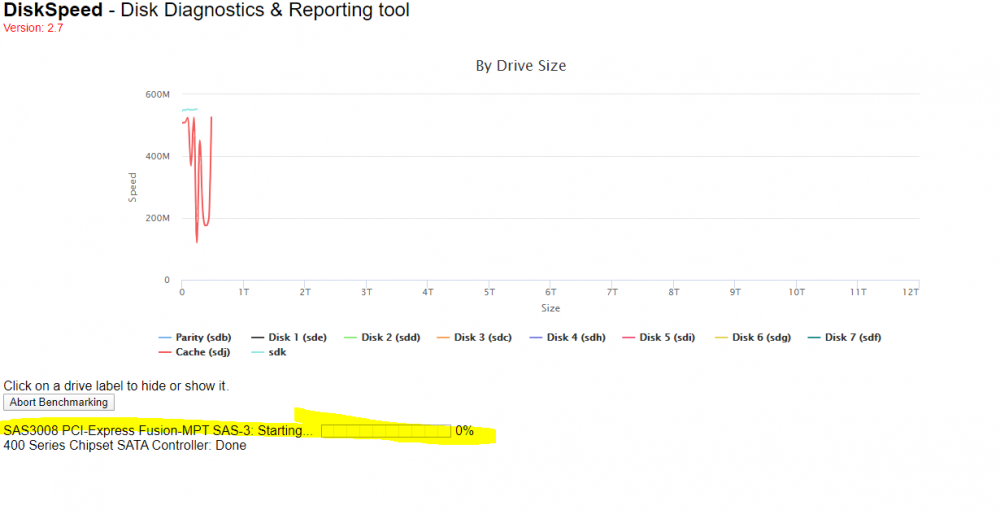This screenshot has width=1000, height=514.
Task: Click 400 Series Chipset SATA Controller status
Action: coord(125,446)
